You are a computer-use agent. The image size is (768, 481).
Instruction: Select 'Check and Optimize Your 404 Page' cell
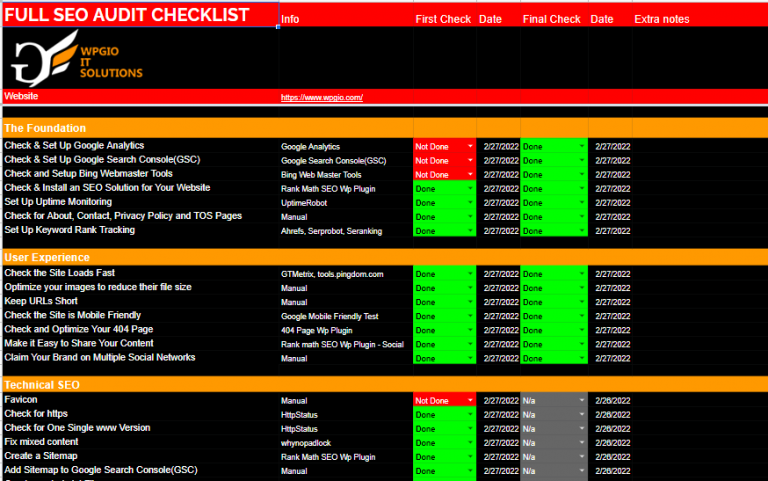point(141,330)
